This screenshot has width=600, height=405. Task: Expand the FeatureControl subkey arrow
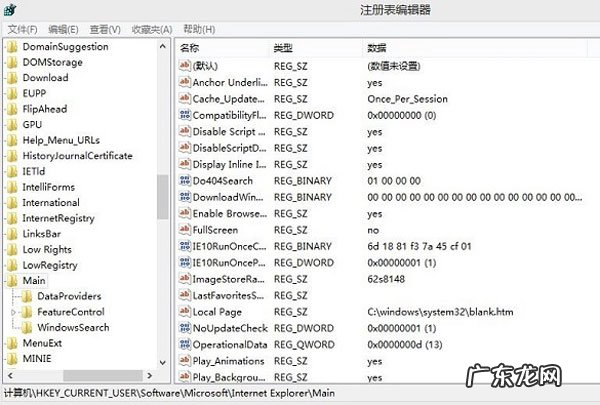point(13,312)
